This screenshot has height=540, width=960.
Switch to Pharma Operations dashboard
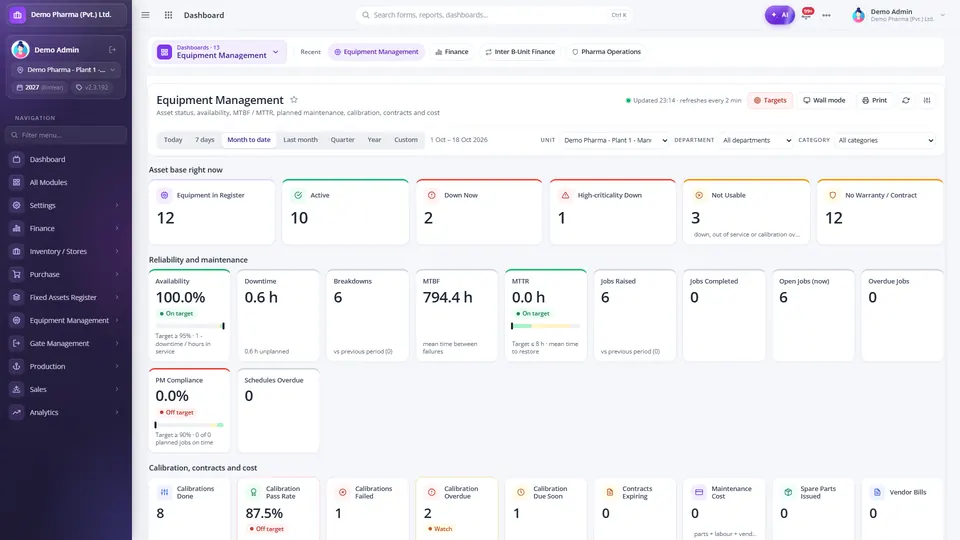coord(606,52)
